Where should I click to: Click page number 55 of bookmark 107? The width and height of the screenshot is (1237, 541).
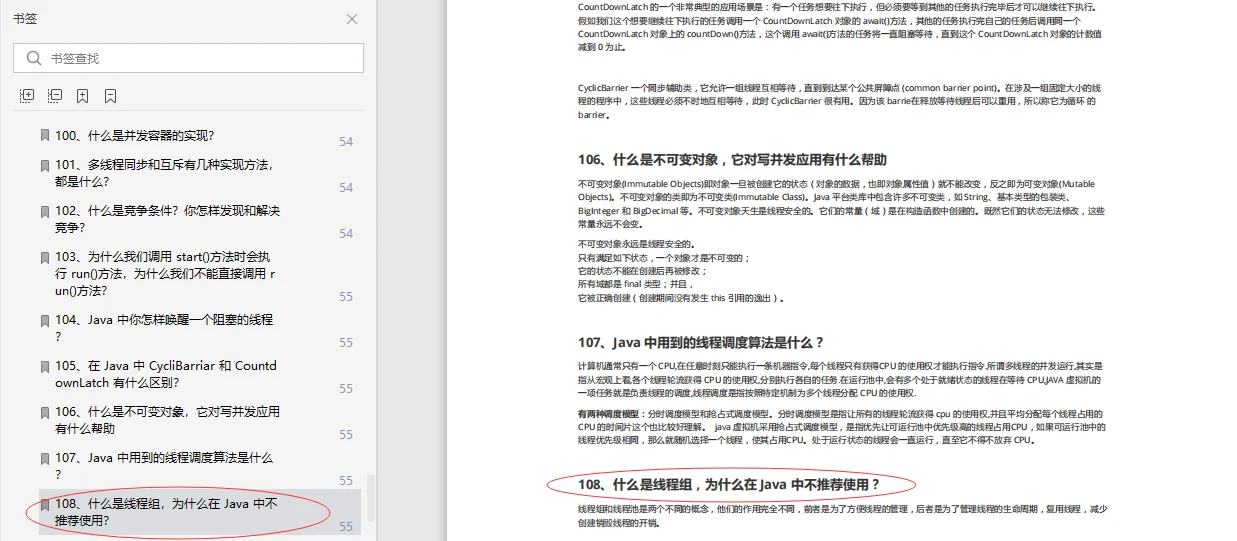346,481
